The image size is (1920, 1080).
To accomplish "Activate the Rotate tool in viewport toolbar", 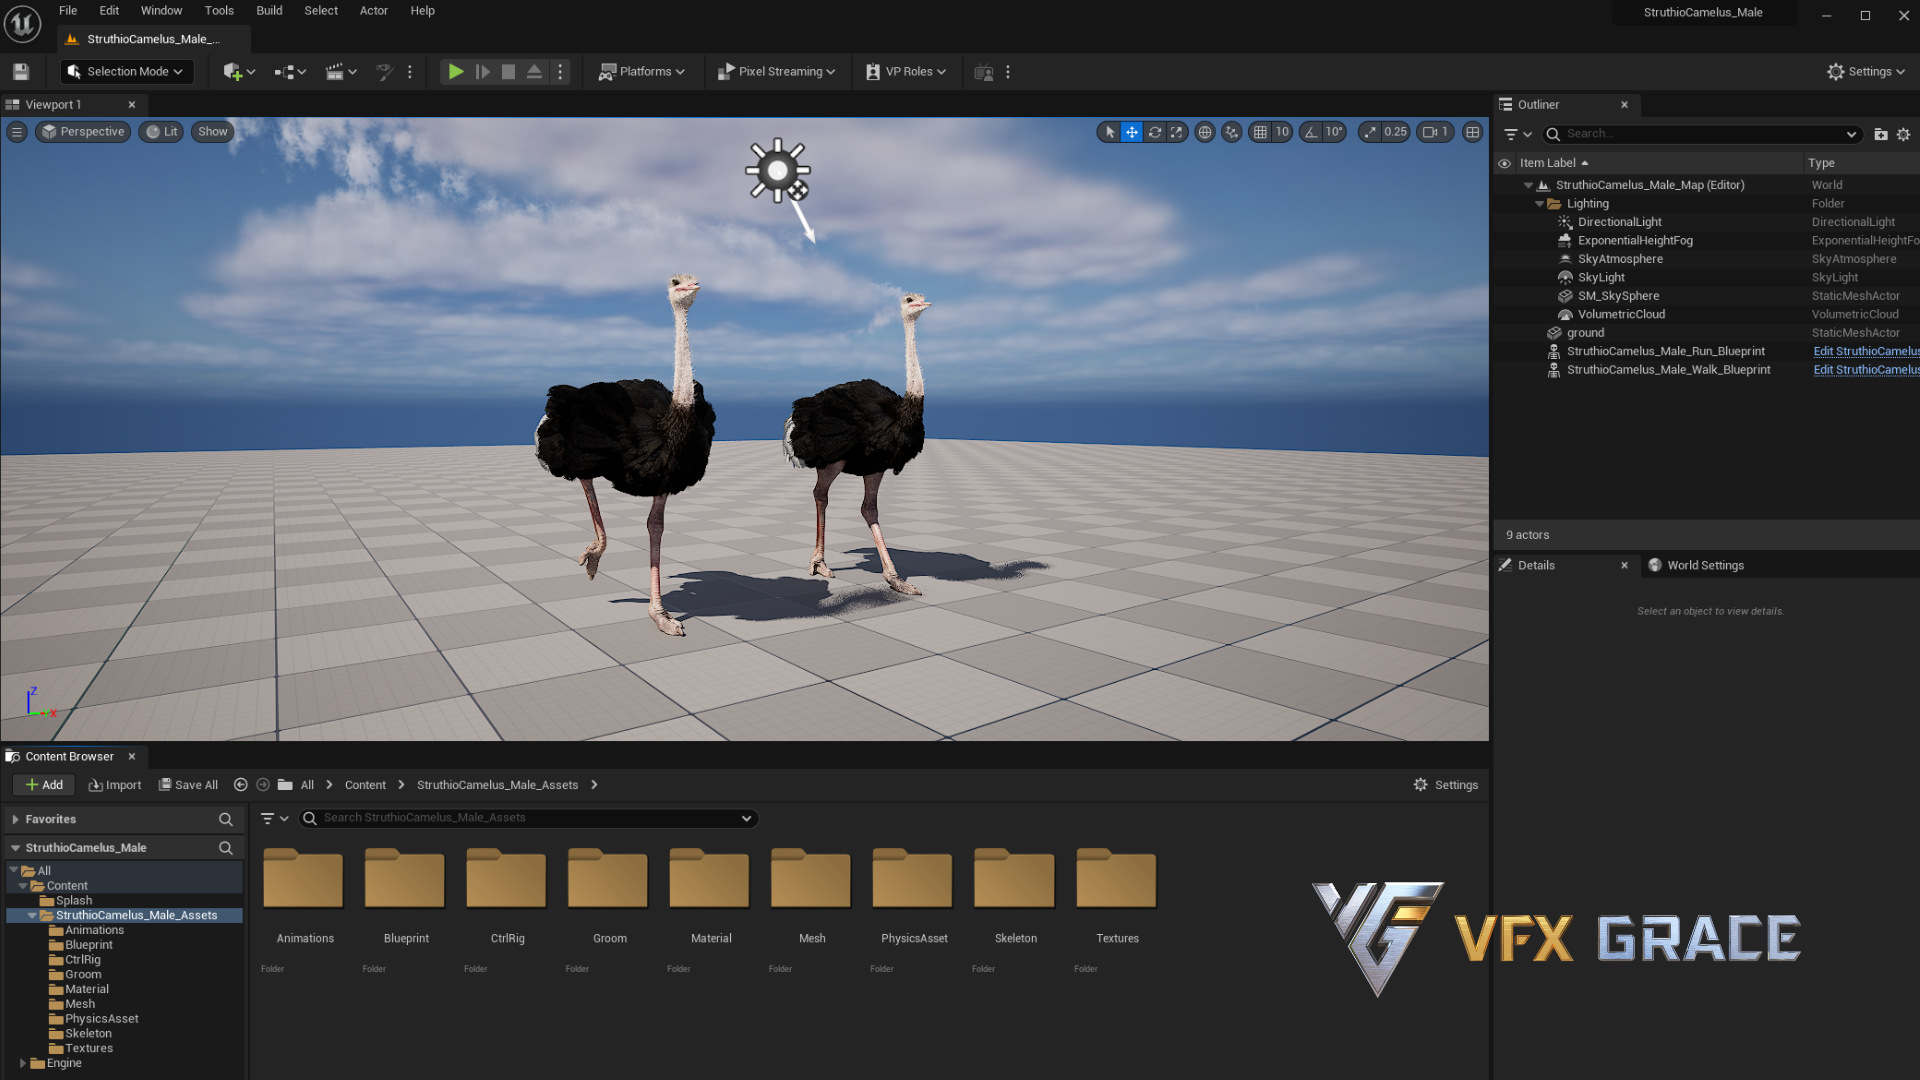I will click(1155, 132).
